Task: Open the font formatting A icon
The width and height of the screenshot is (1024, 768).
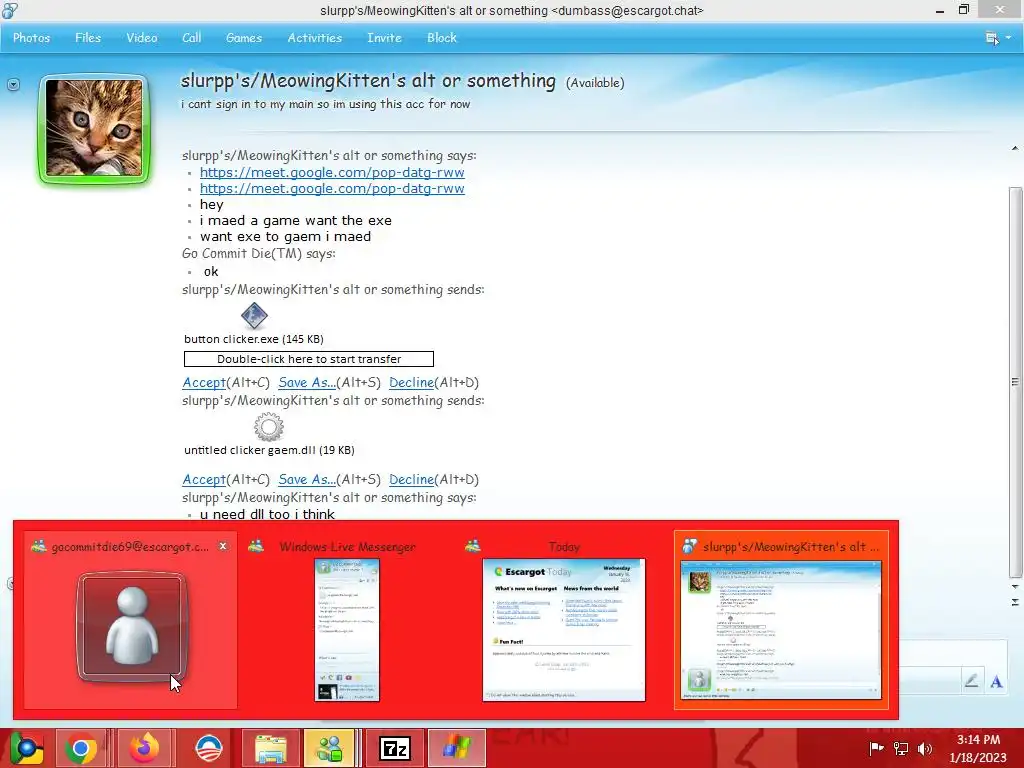Action: [997, 682]
